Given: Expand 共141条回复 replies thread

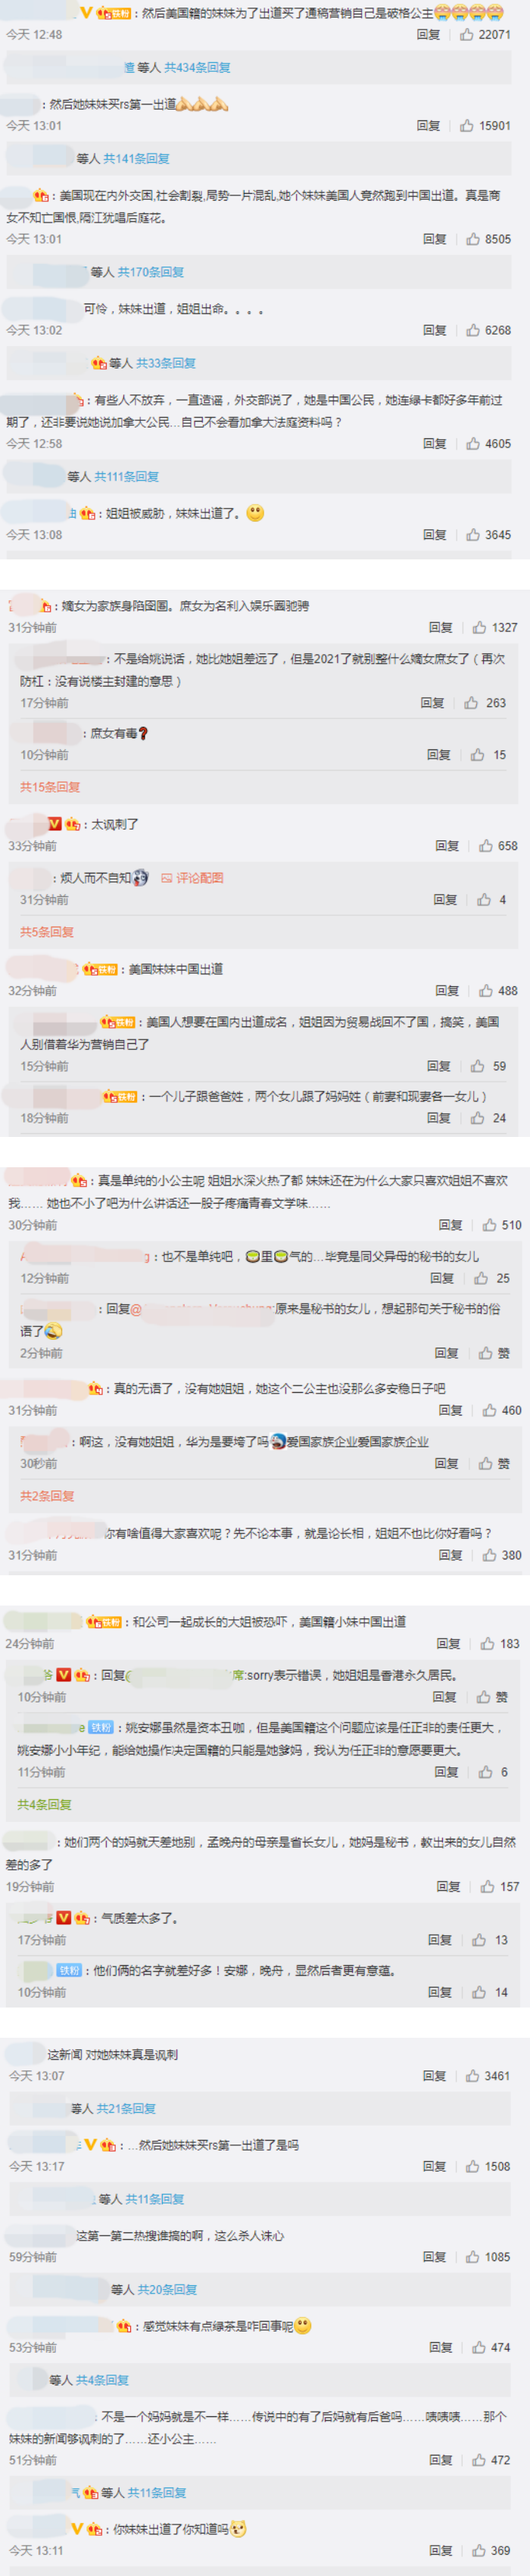Looking at the screenshot, I should pyautogui.click(x=136, y=158).
